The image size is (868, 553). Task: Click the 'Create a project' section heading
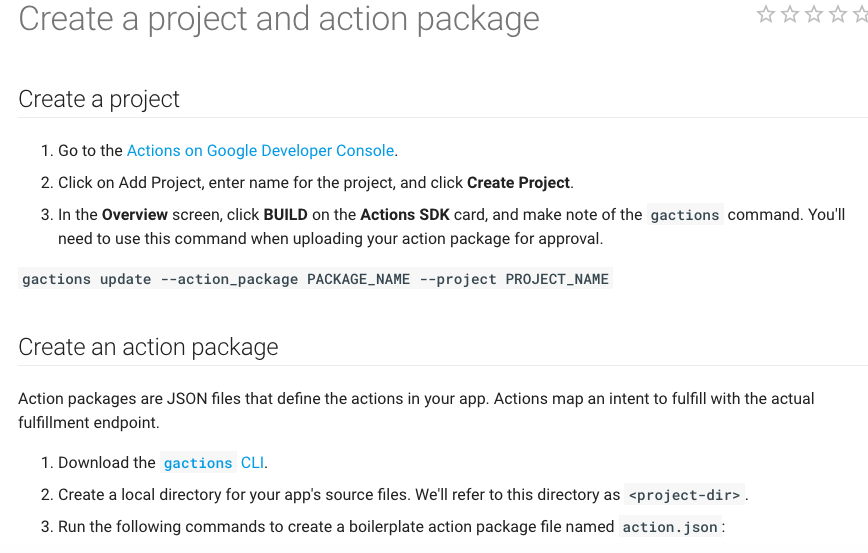coord(99,99)
